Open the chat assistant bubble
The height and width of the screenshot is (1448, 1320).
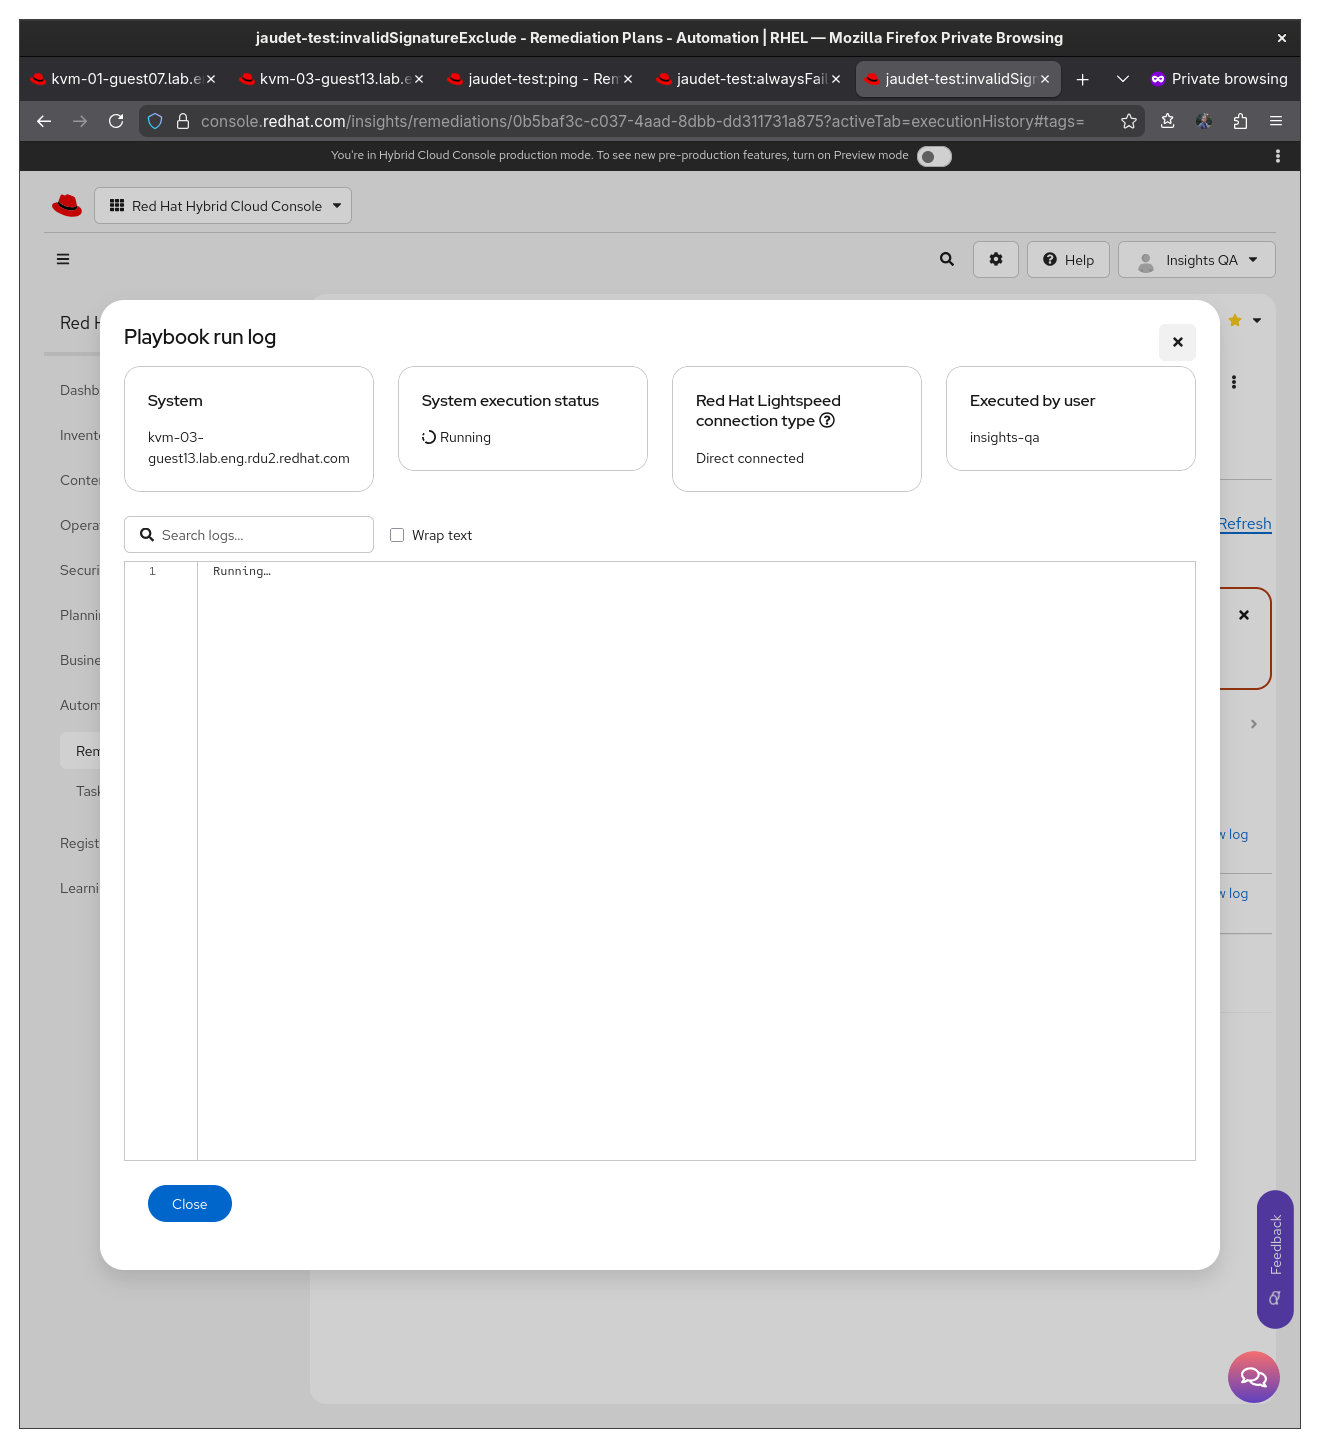tap(1254, 1377)
